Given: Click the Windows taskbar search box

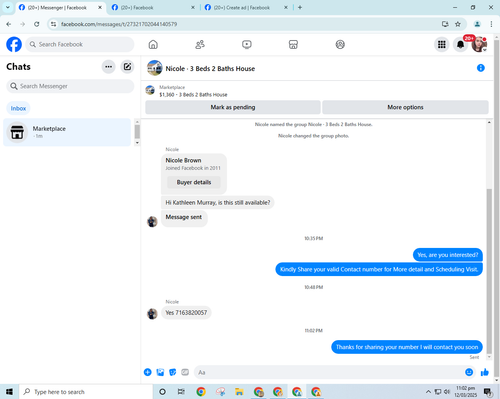Looking at the screenshot, I should coord(86,392).
